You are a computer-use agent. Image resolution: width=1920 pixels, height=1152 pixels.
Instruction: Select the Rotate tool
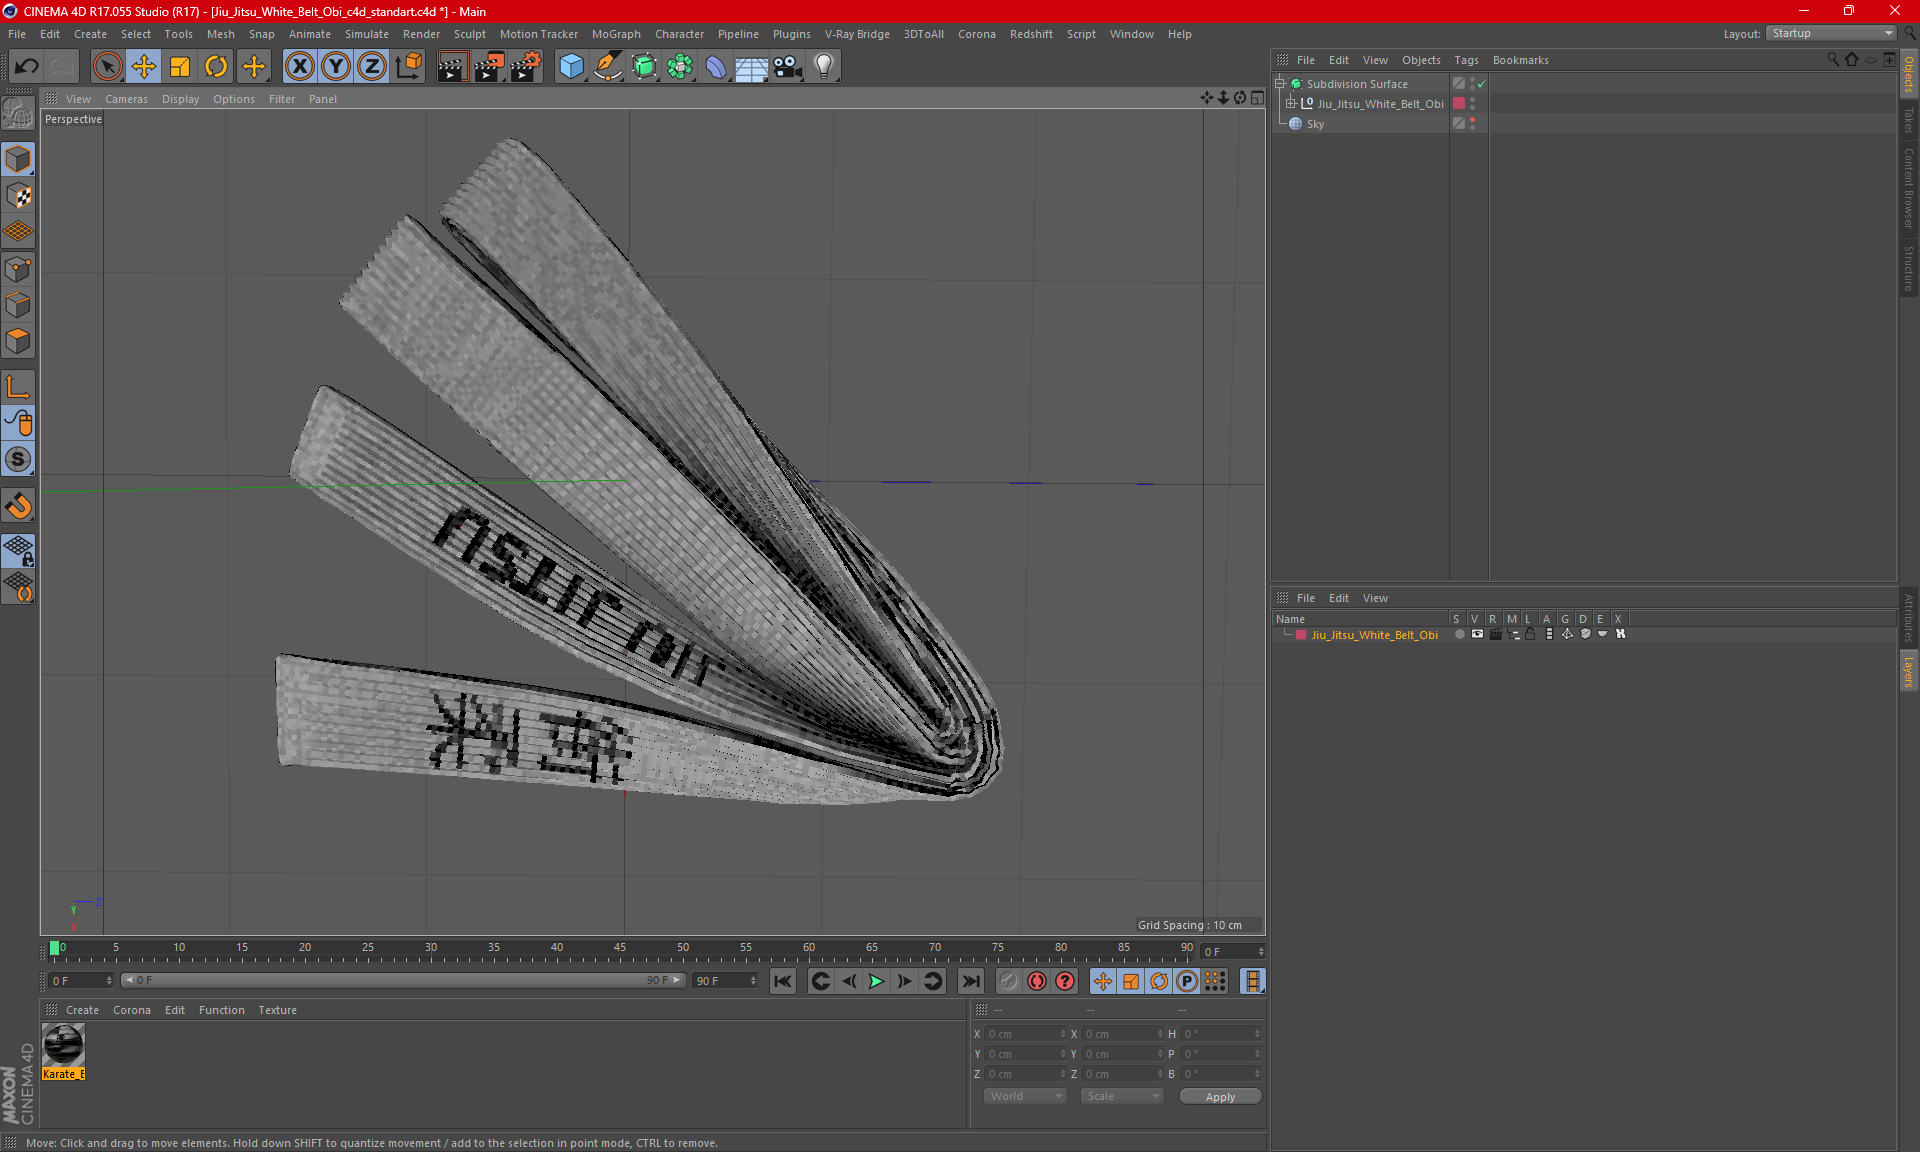pyautogui.click(x=216, y=67)
